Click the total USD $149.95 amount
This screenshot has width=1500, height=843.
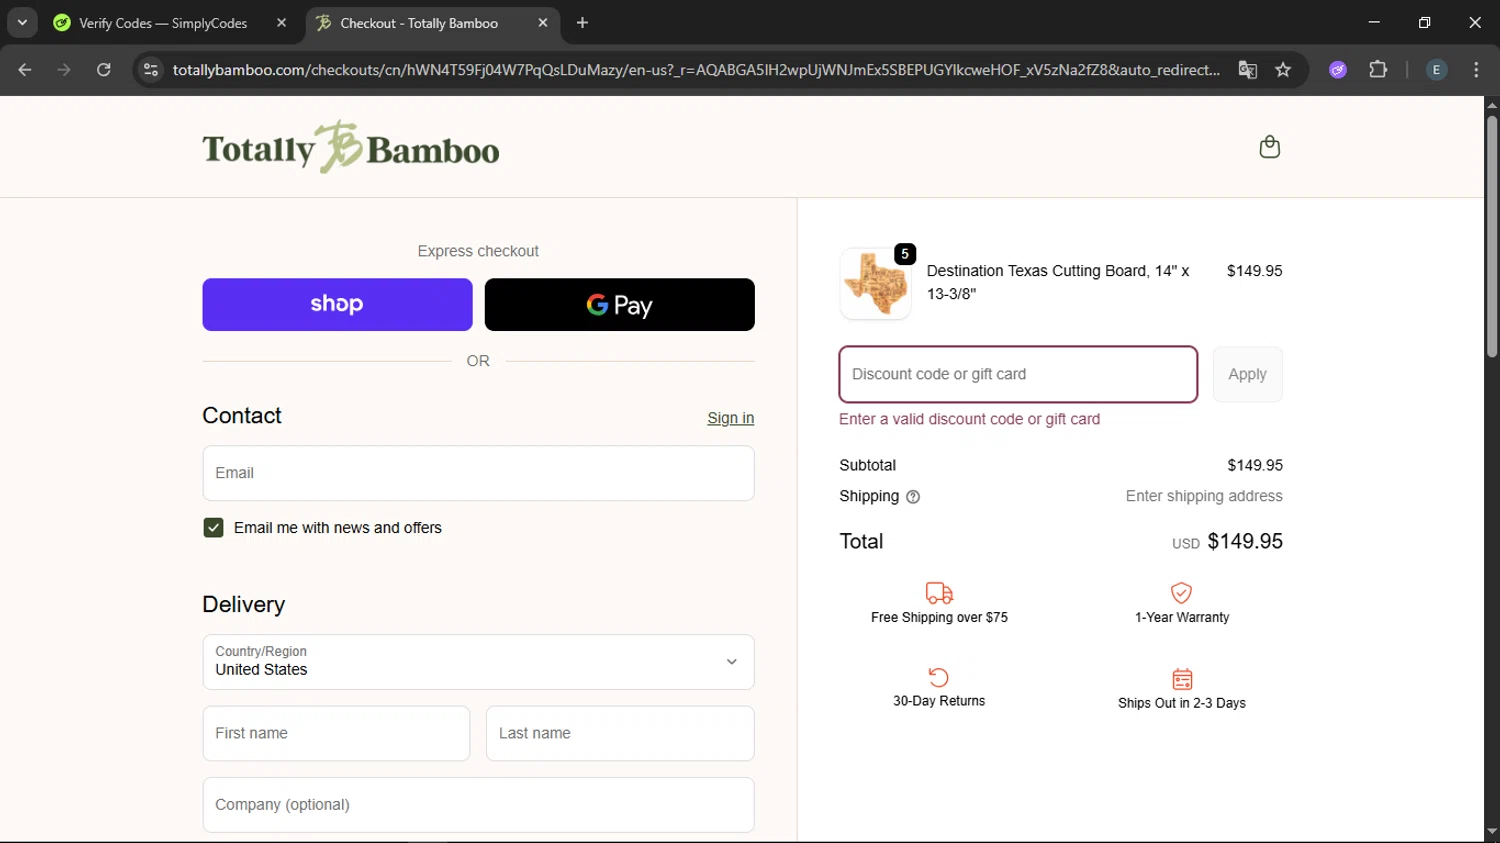(x=1227, y=541)
